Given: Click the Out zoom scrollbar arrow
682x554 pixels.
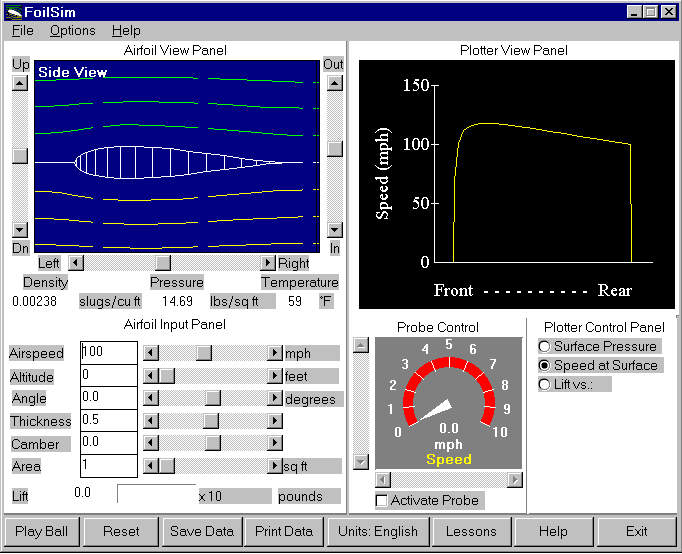Looking at the screenshot, I should coord(335,83).
